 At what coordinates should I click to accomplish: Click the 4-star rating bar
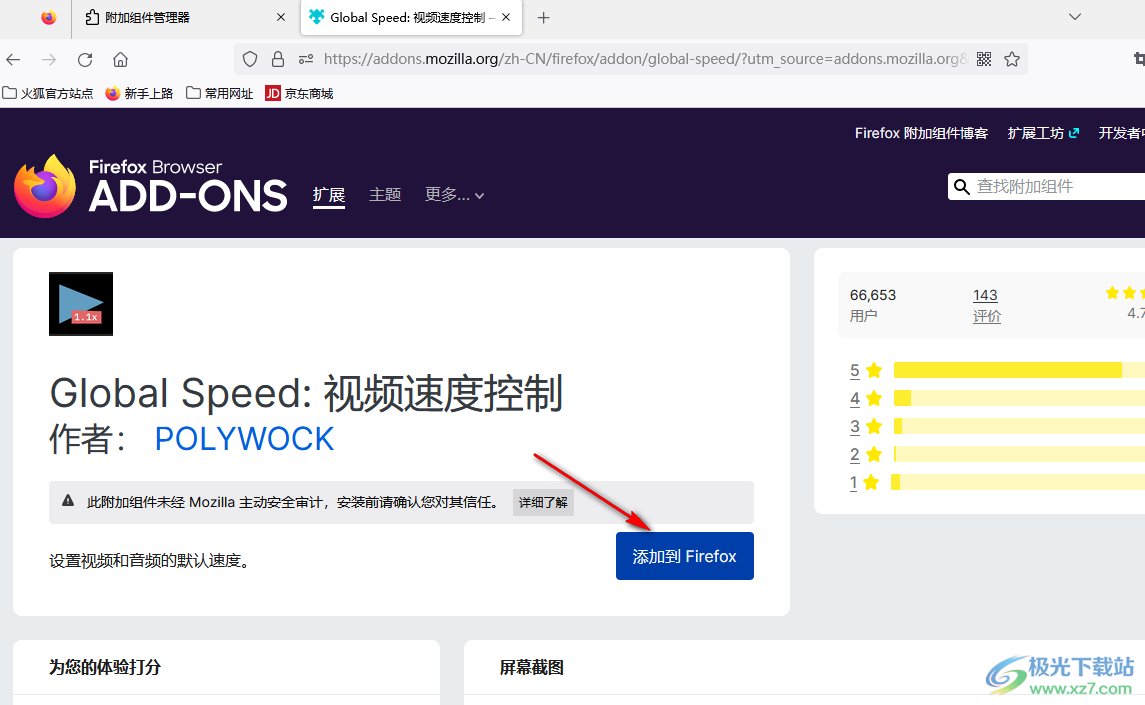coord(1019,397)
